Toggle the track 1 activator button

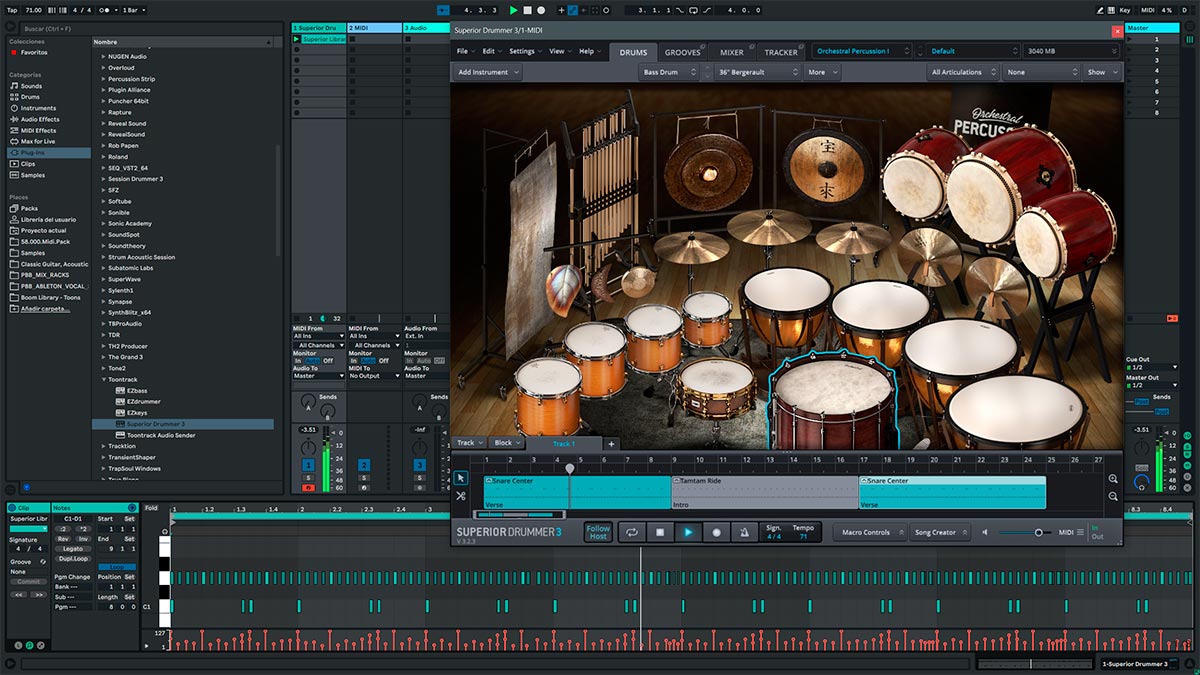tap(308, 464)
